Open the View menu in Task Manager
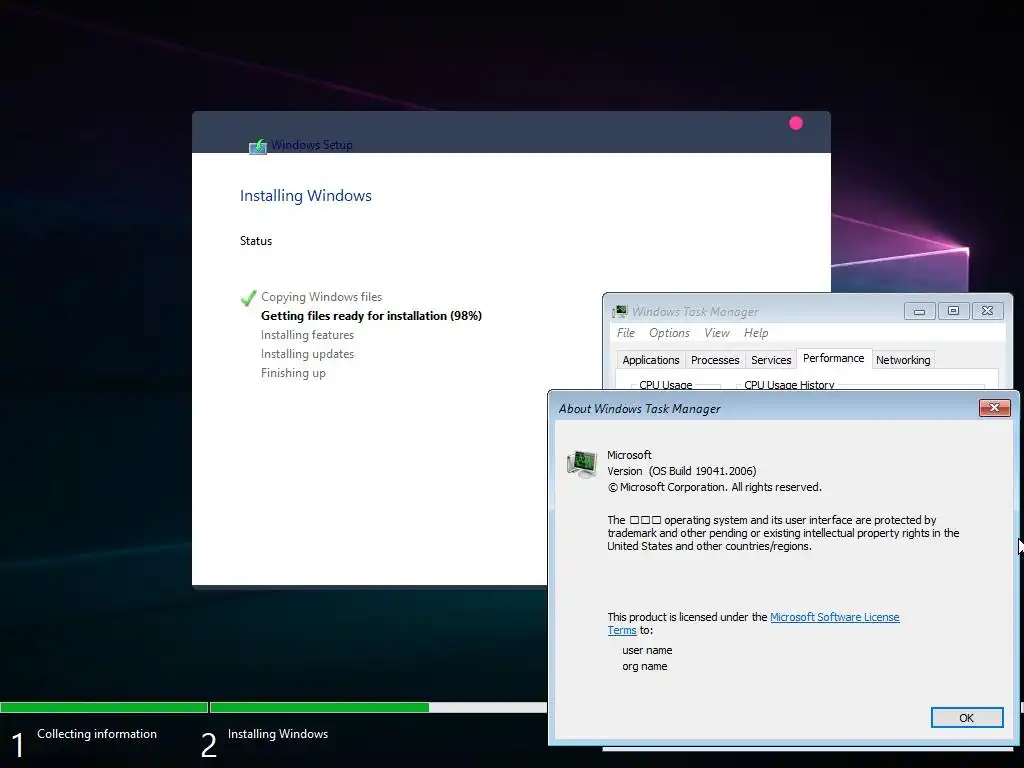Image resolution: width=1024 pixels, height=768 pixels. 716,333
